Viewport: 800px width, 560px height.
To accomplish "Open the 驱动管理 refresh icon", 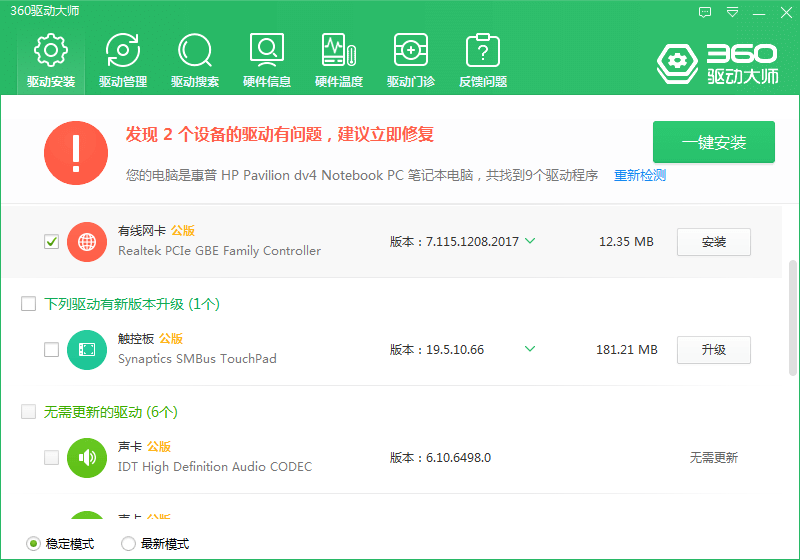I will (x=122, y=50).
